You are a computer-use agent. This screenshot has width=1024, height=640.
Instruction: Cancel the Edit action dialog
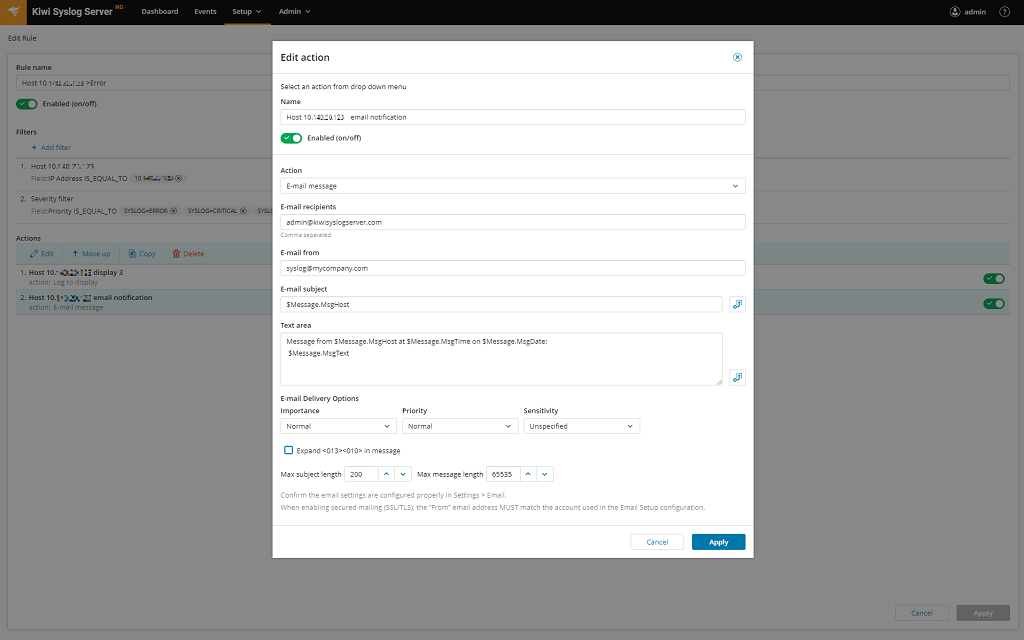(657, 542)
